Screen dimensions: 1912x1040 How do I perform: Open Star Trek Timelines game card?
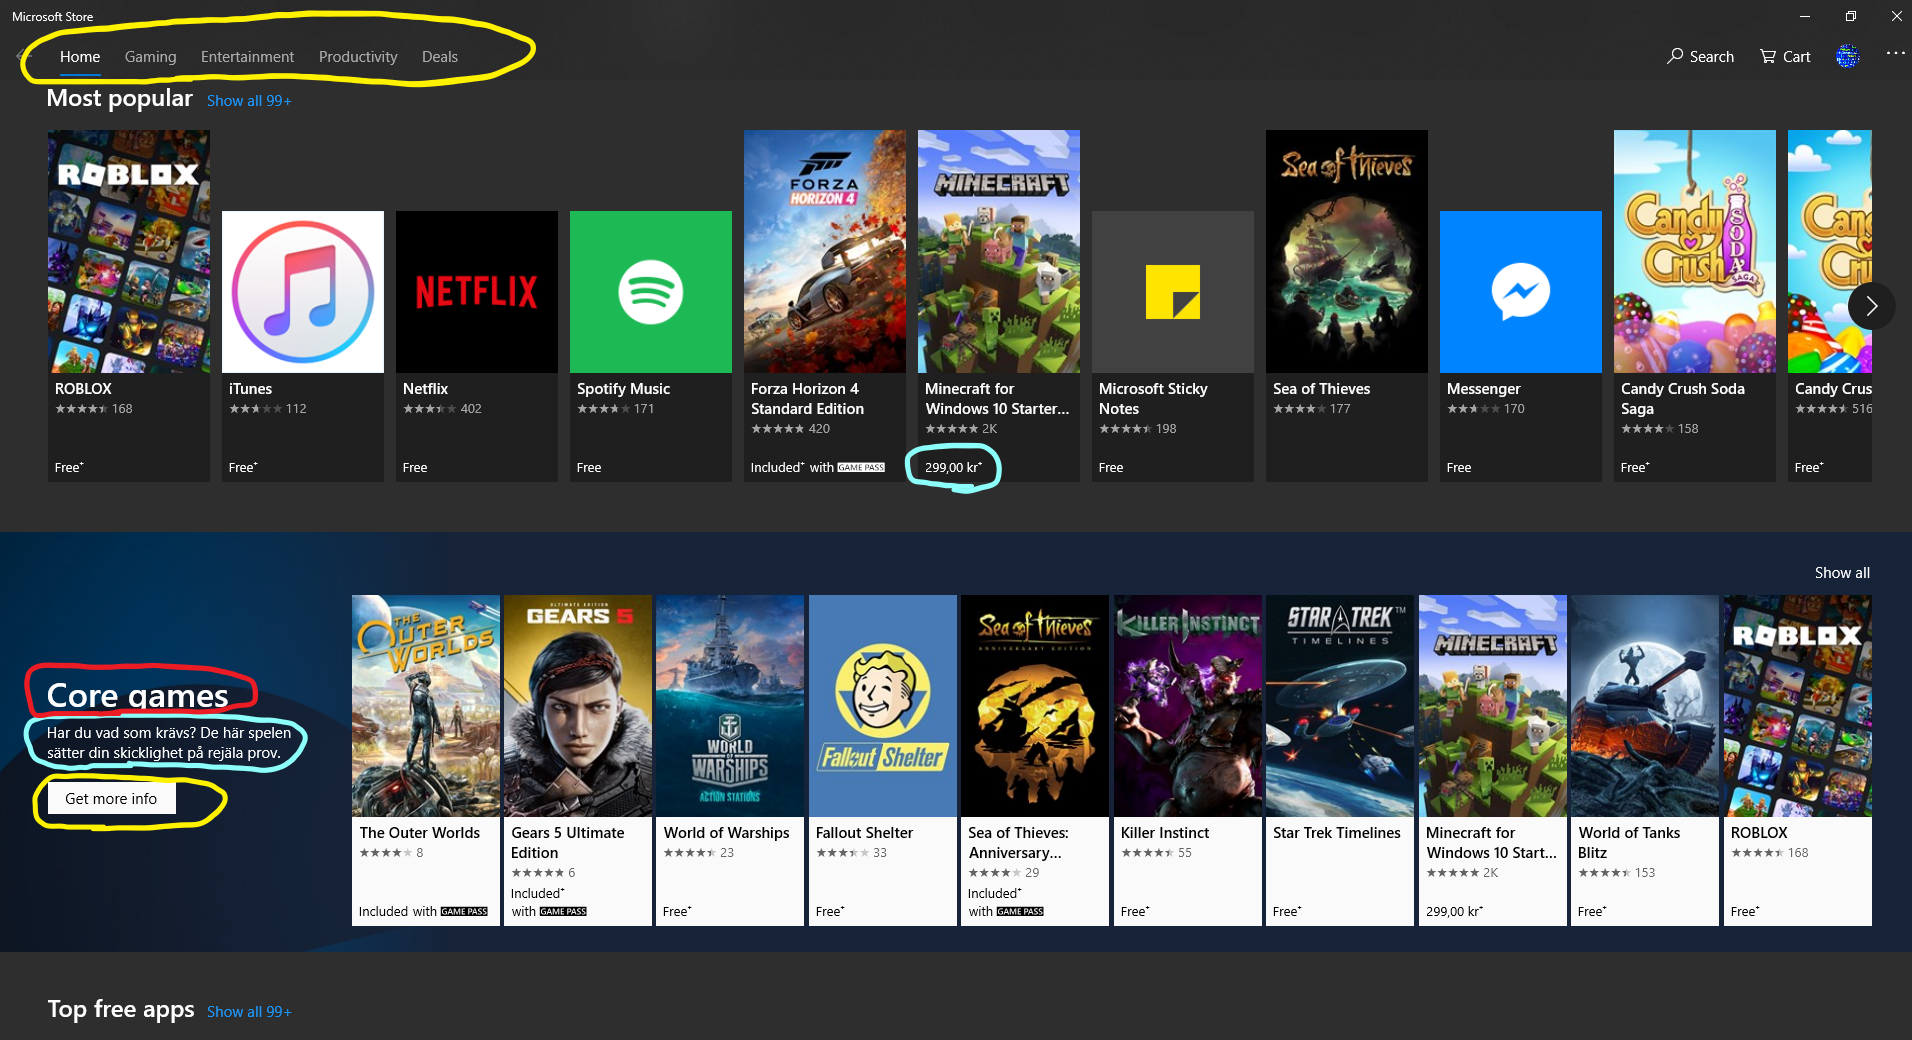[1340, 760]
